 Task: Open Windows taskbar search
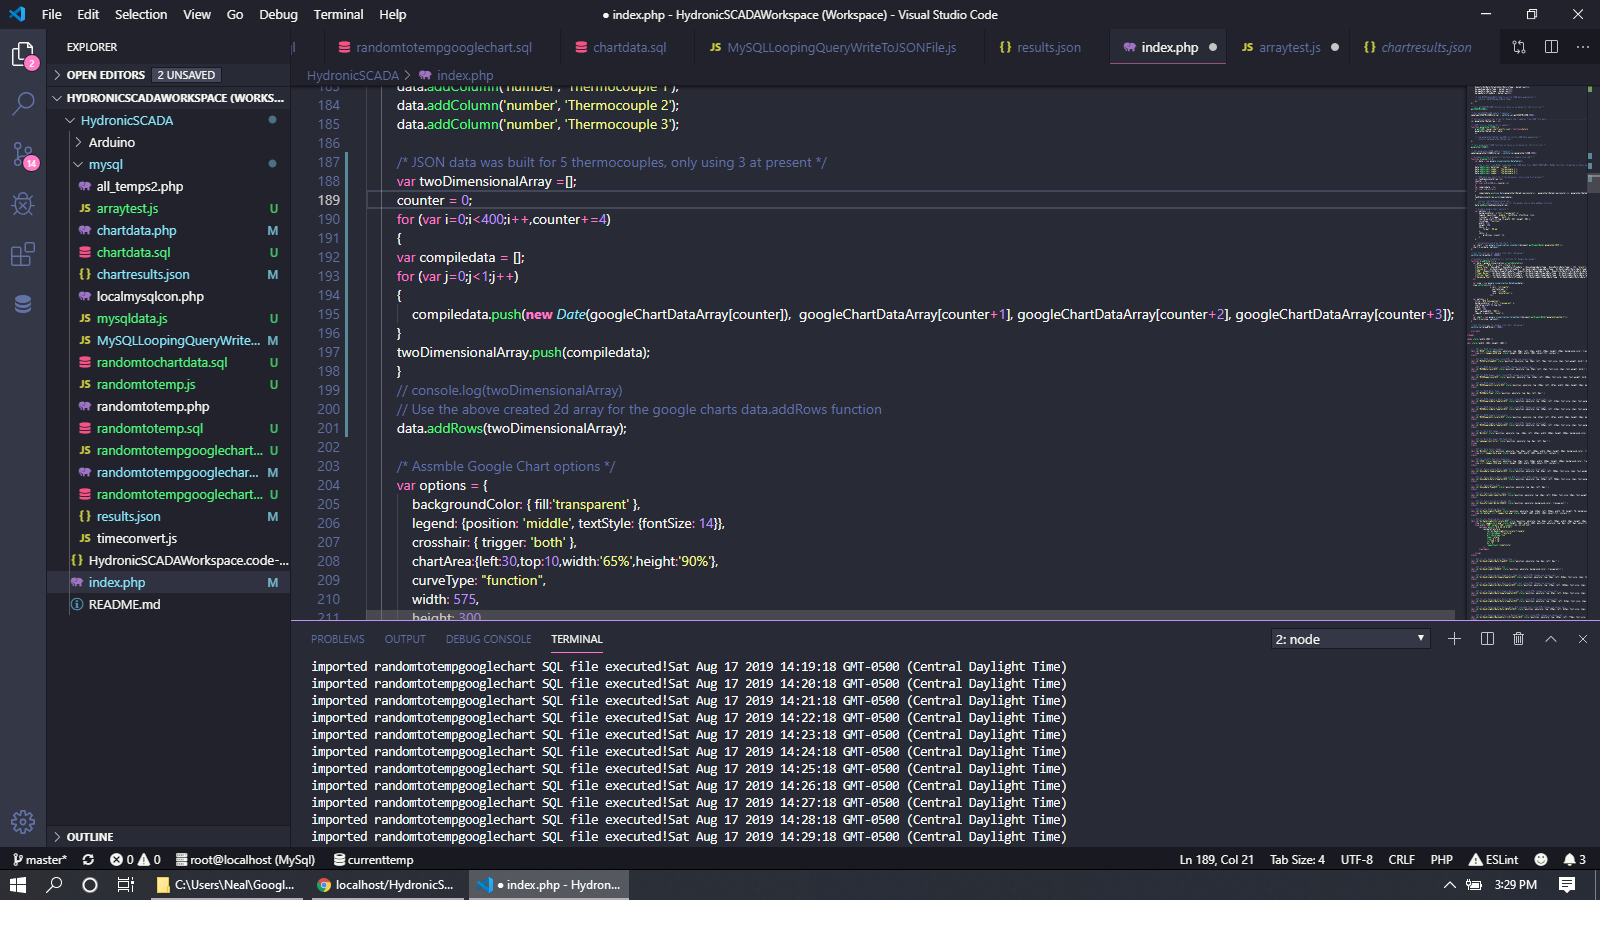54,885
